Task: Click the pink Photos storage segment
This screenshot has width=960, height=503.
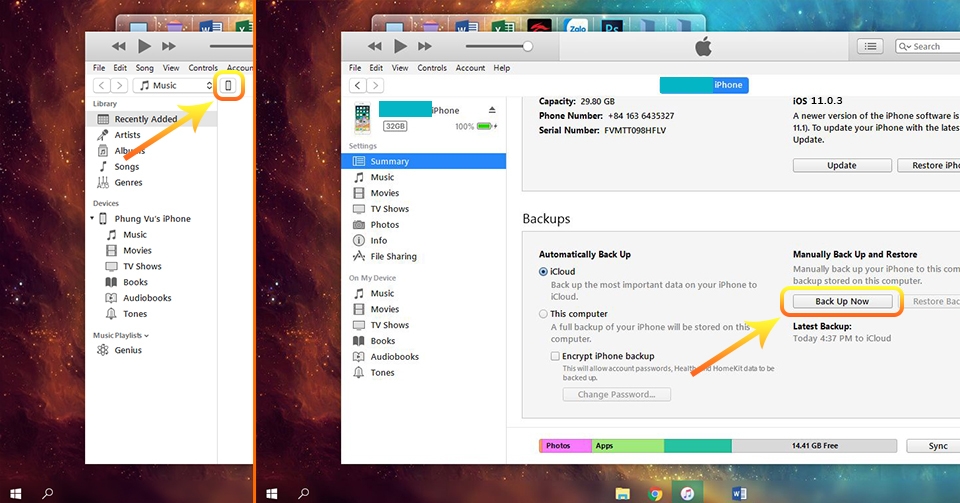Action: click(x=566, y=446)
